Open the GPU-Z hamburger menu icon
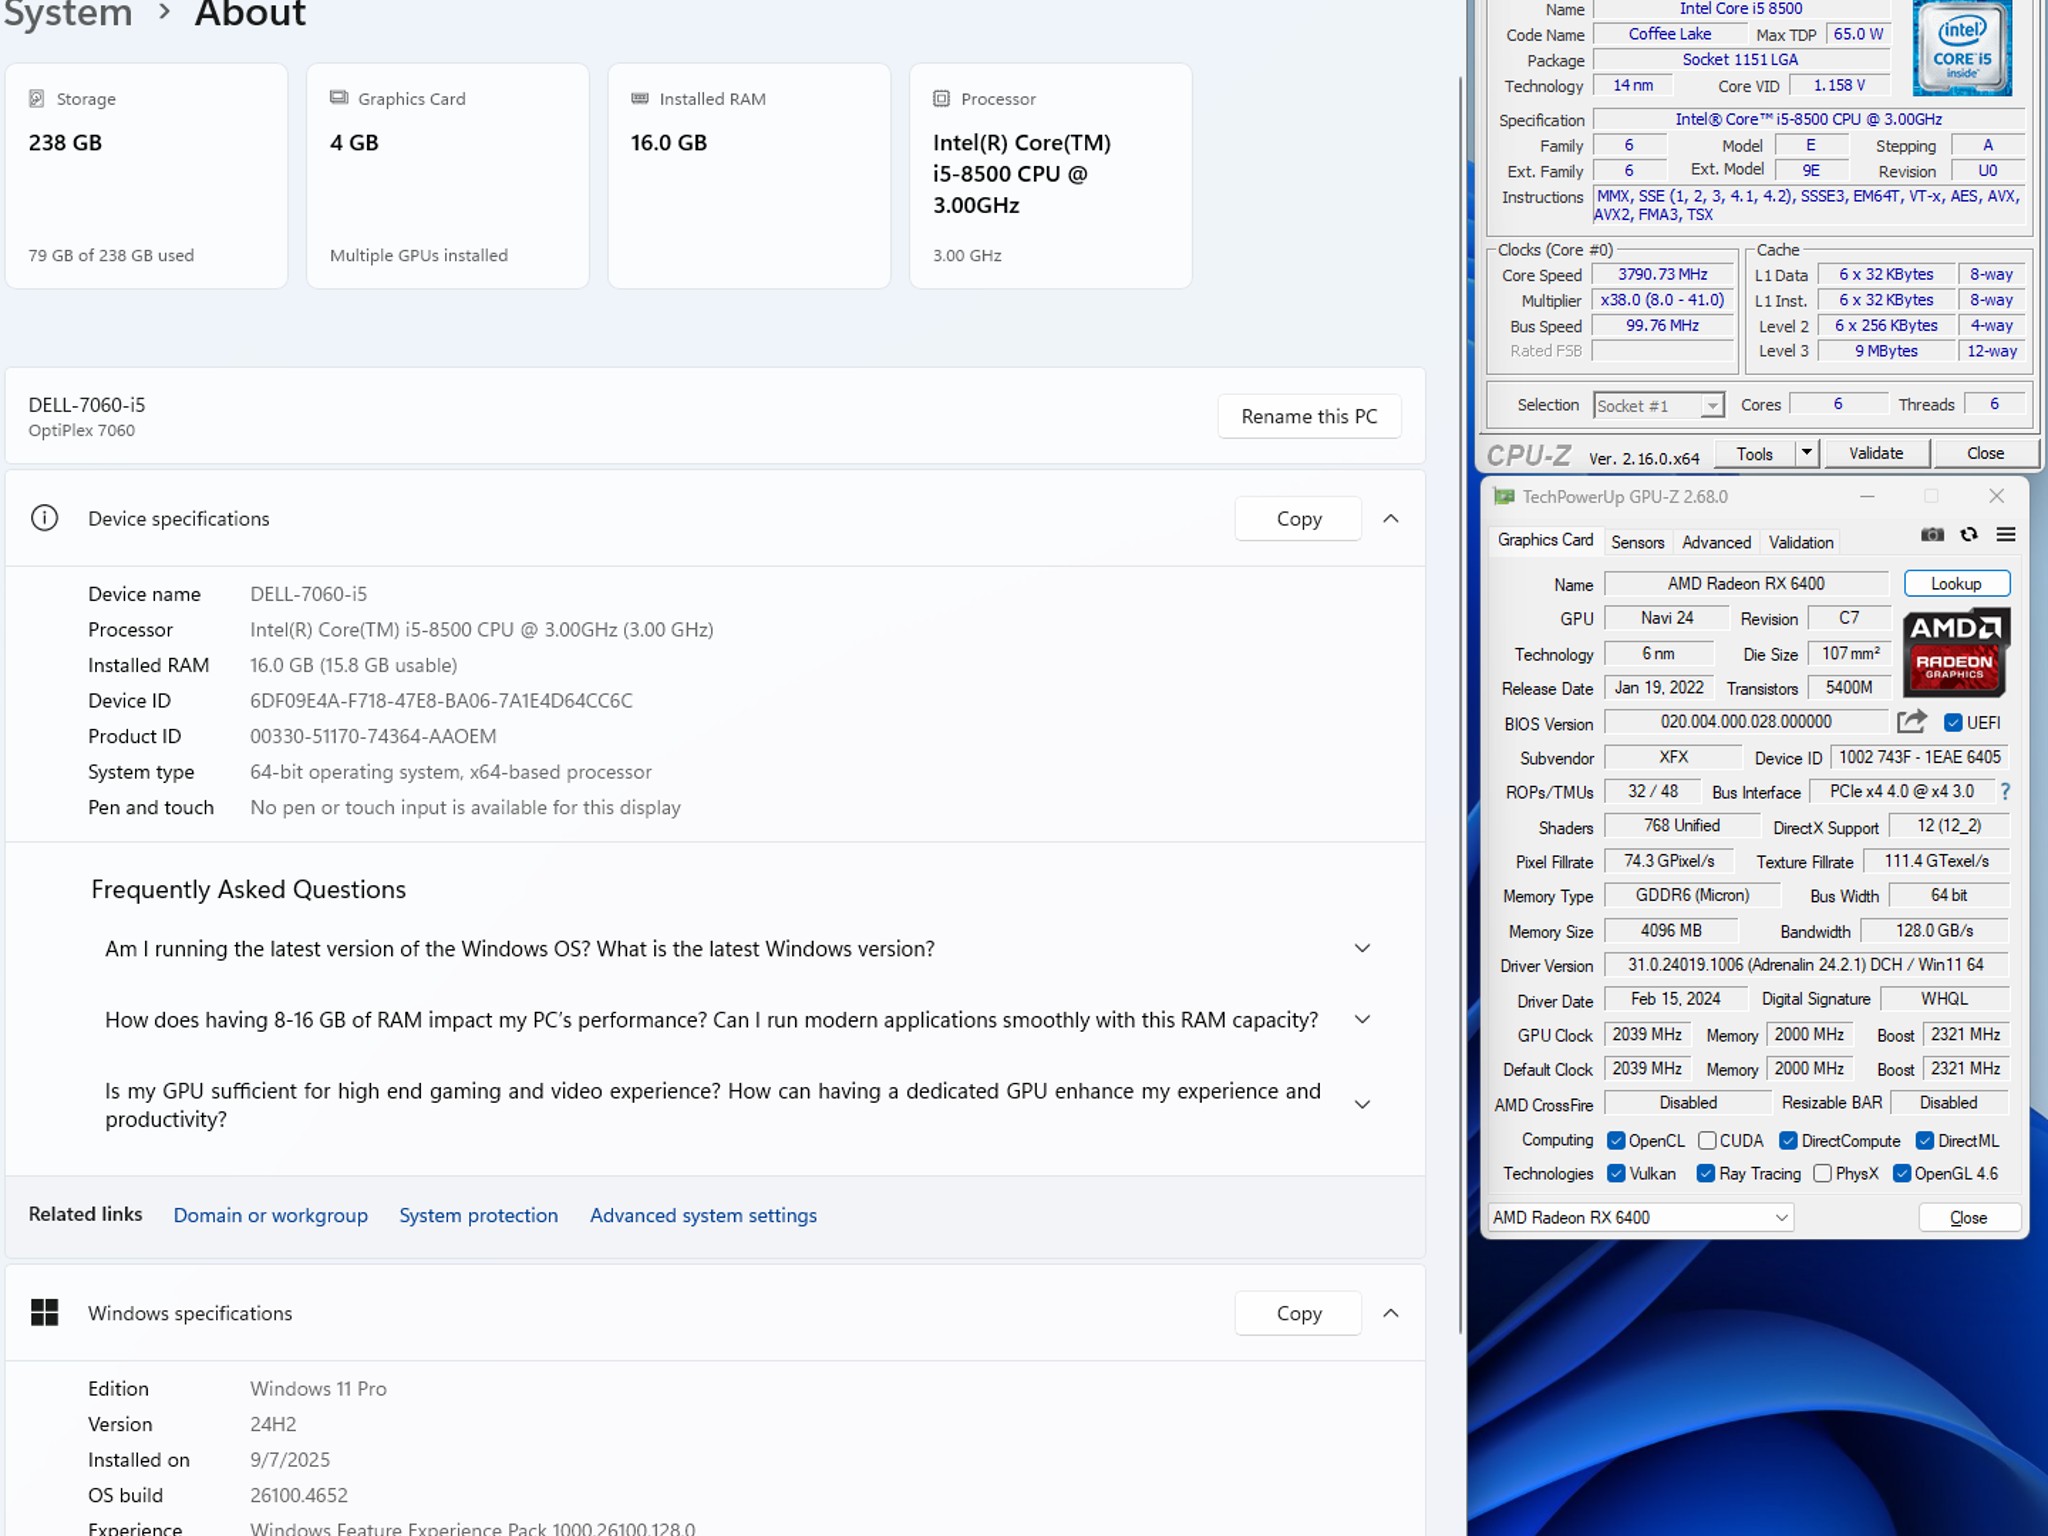Image resolution: width=2048 pixels, height=1536 pixels. (2005, 535)
